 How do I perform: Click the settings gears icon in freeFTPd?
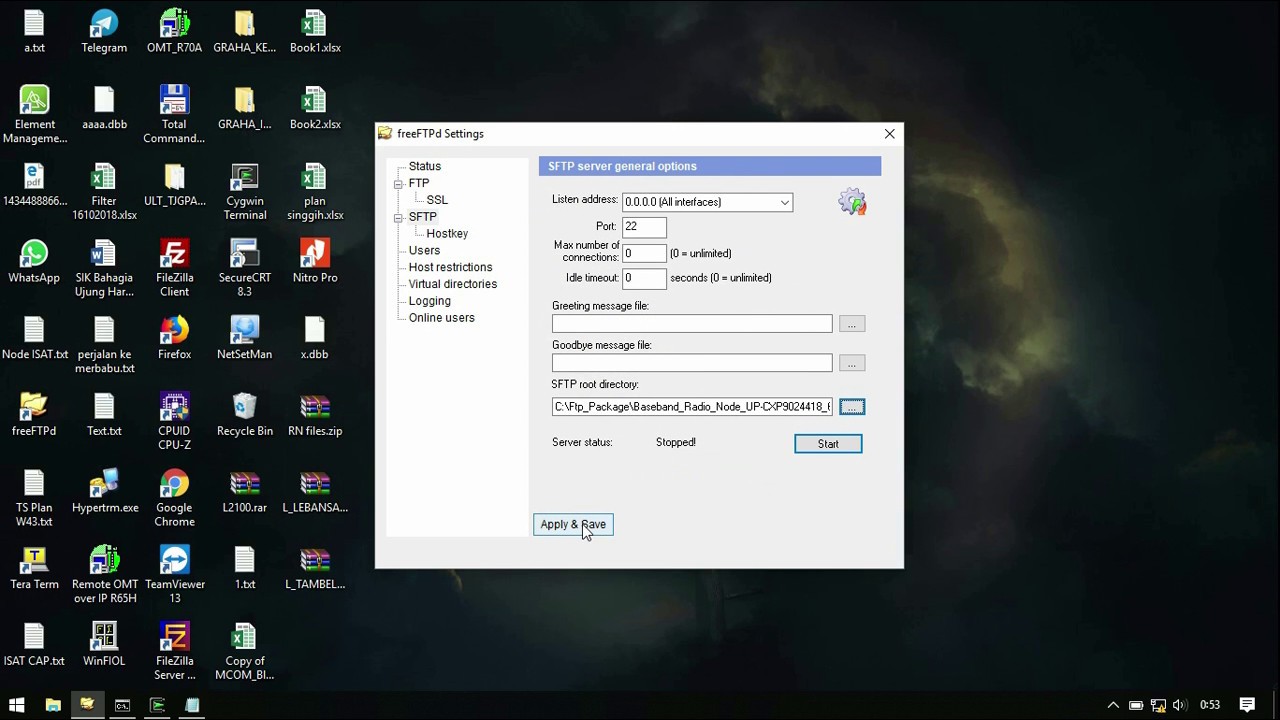(852, 202)
